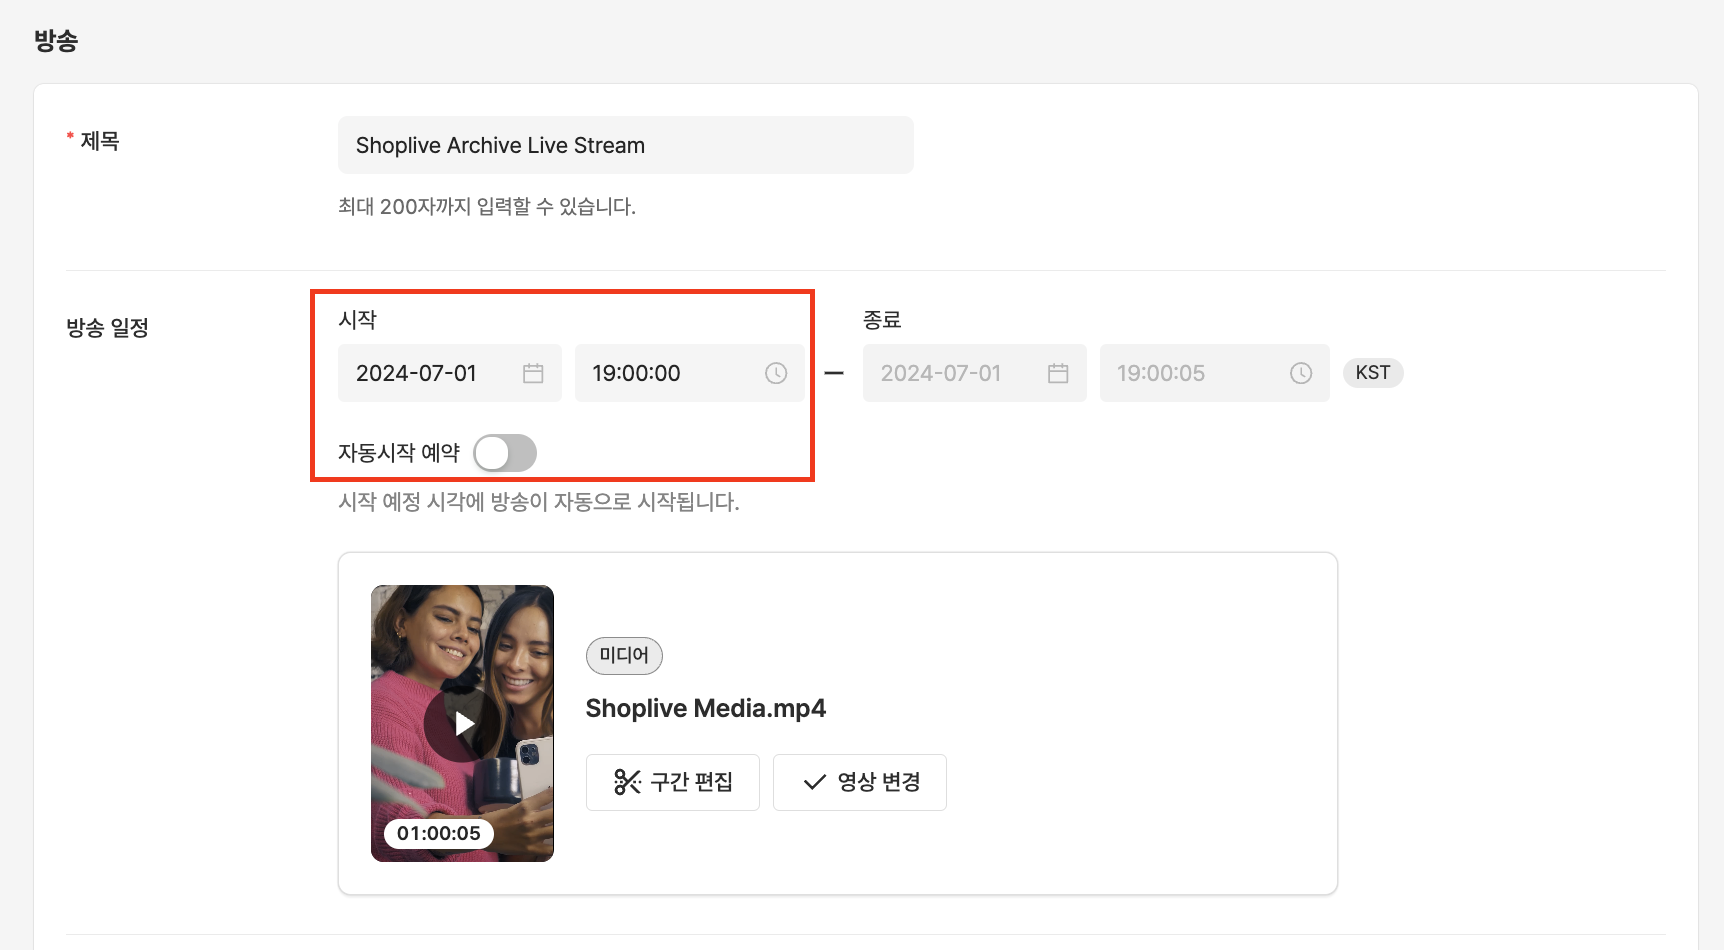Click the end date 2024-07-01 field
Viewport: 1724px width, 950px height.
(974, 373)
